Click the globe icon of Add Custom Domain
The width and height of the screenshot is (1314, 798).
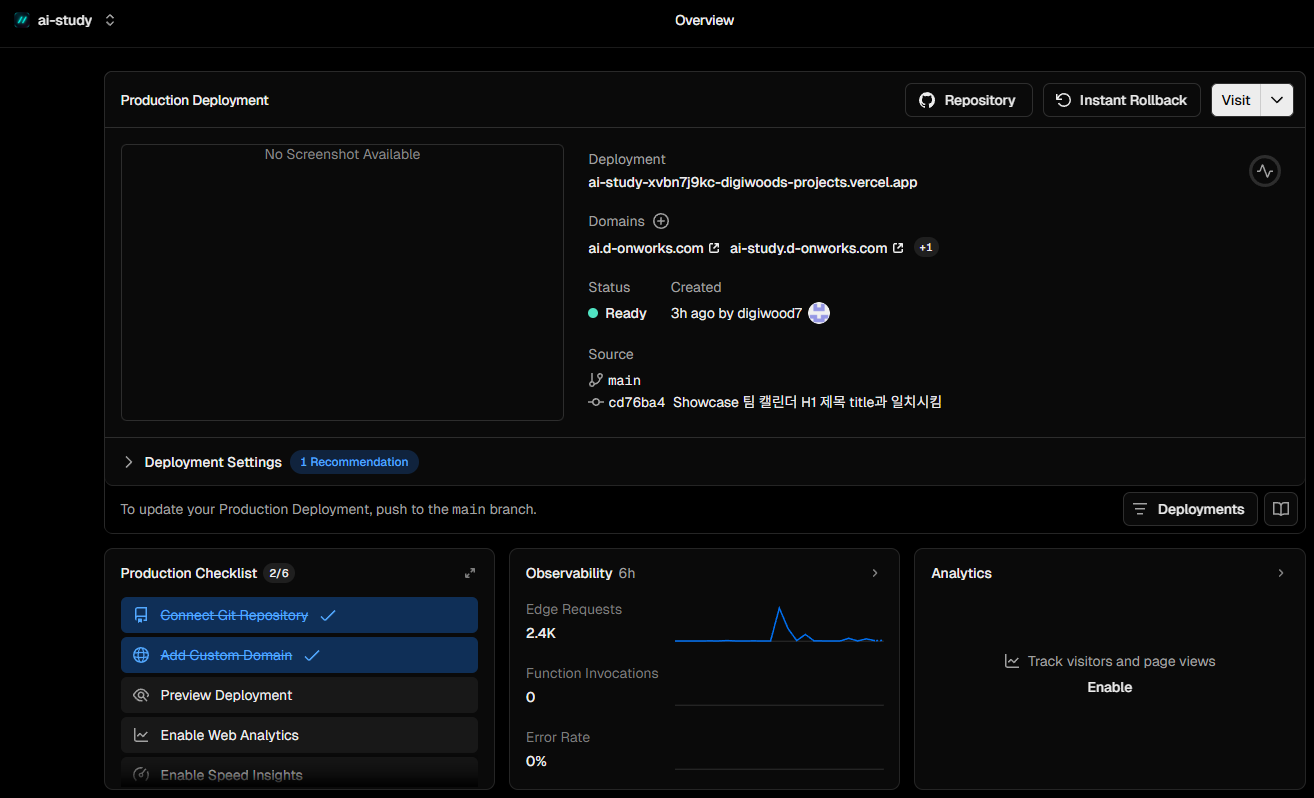pyautogui.click(x=141, y=655)
